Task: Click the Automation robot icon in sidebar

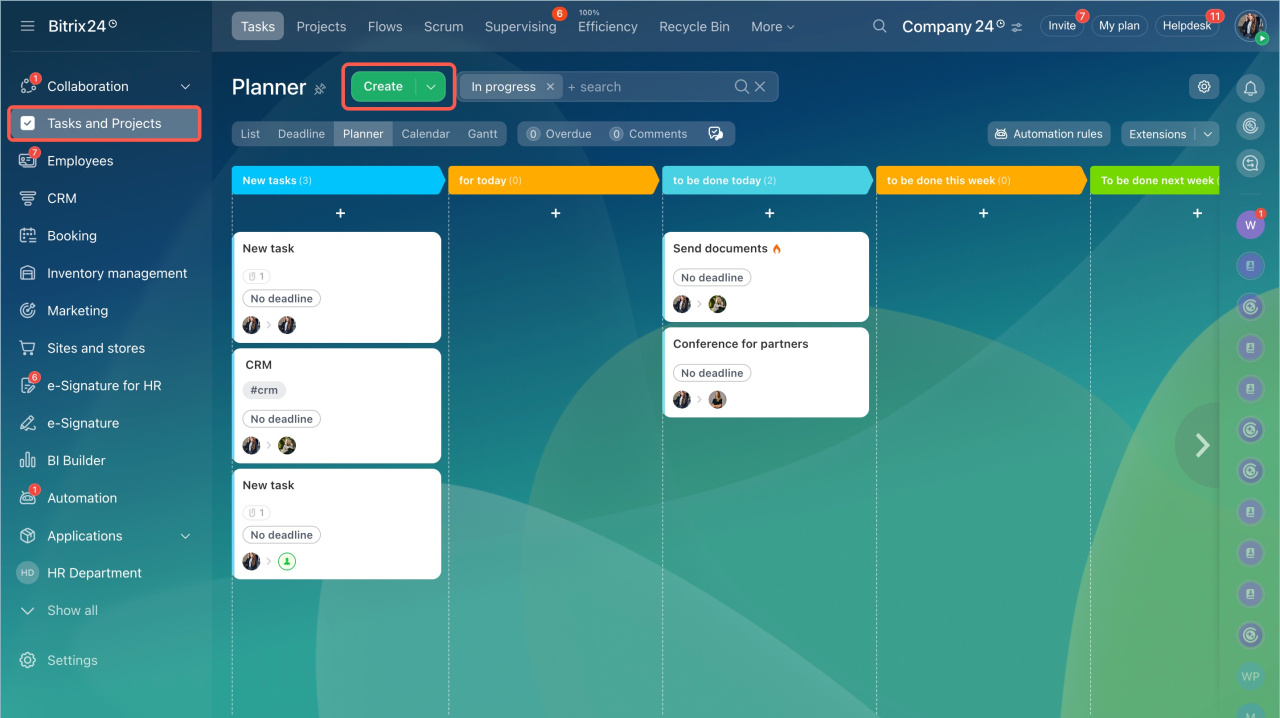Action: 28,498
